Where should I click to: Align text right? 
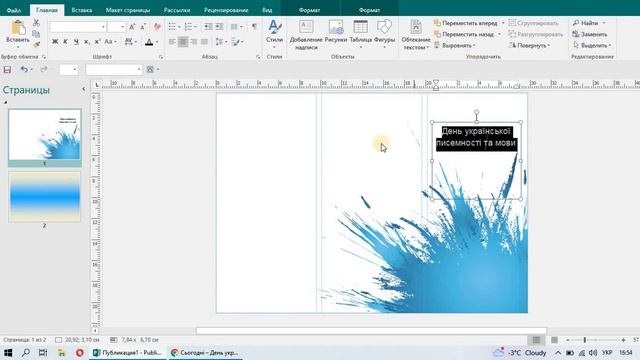click(x=193, y=42)
